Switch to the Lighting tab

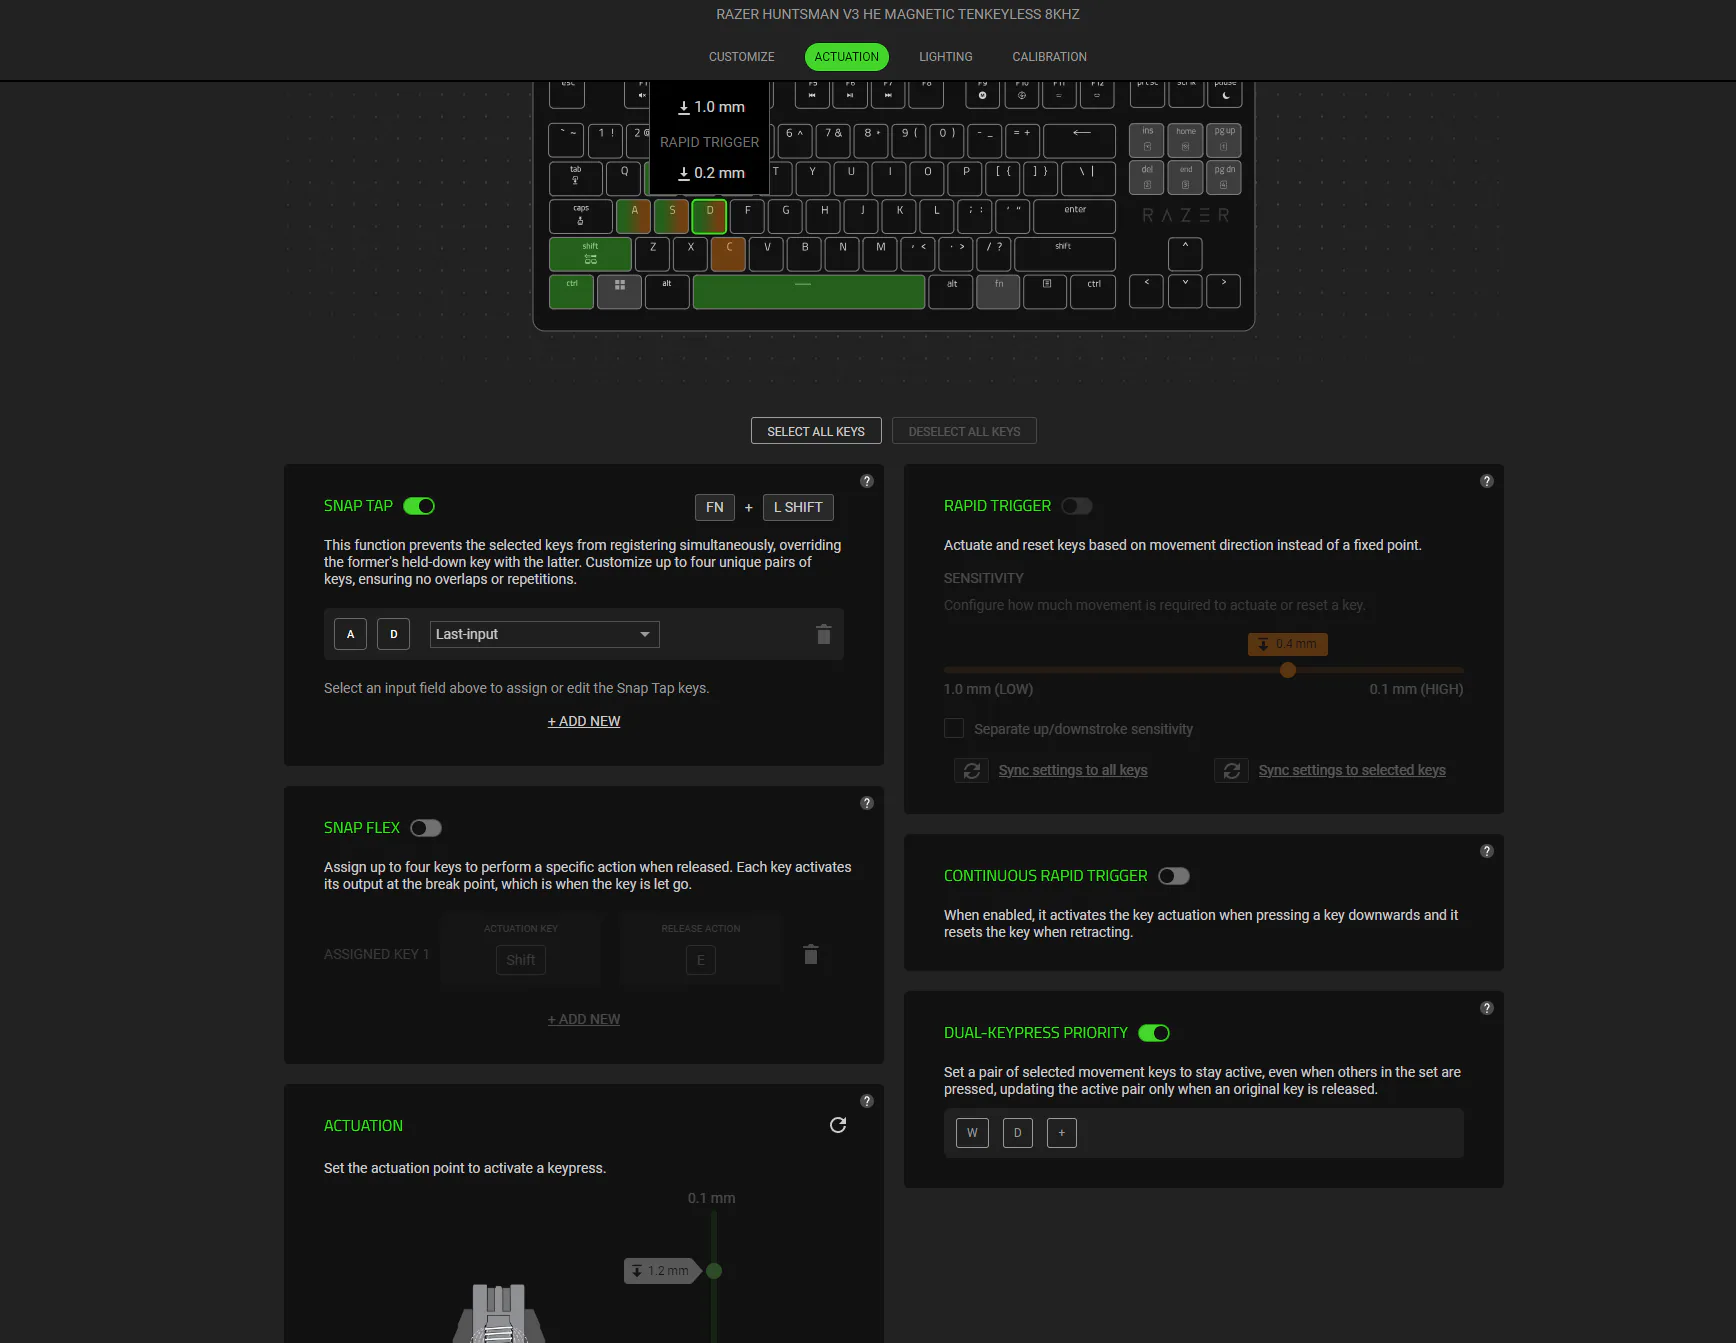[x=946, y=57]
